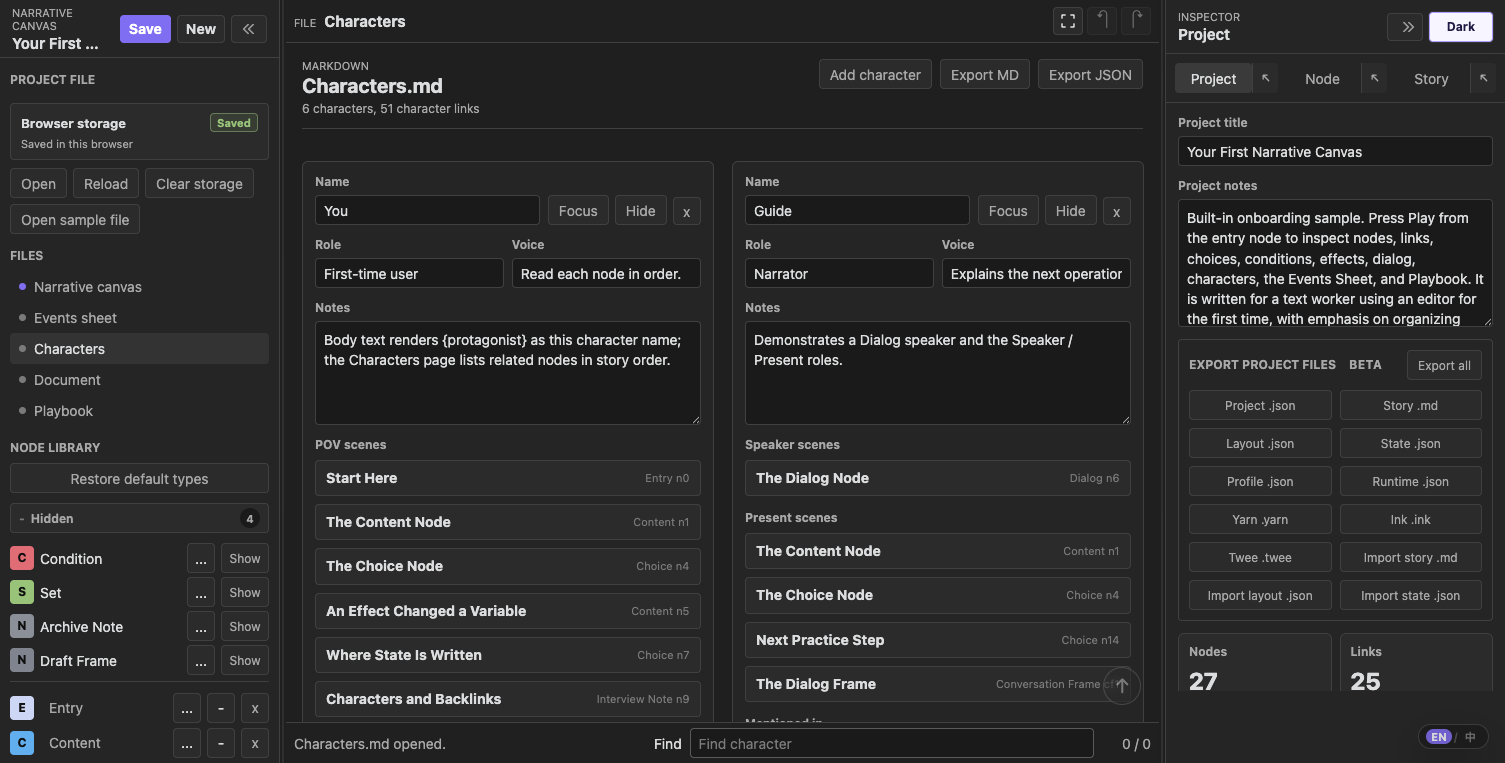This screenshot has width=1505, height=763.
Task: Open the Narrative canvas file
Action: click(x=139, y=287)
